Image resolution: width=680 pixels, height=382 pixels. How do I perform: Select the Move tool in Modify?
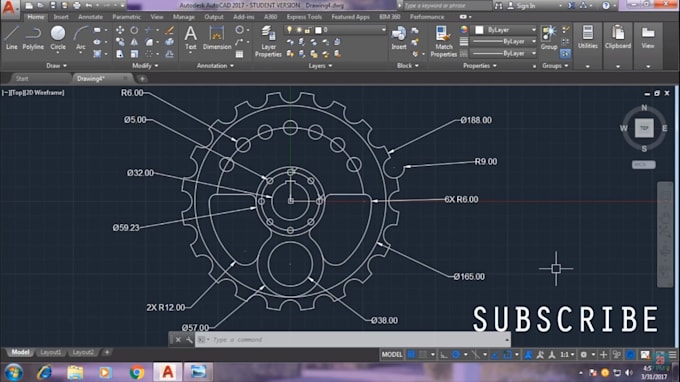pos(120,30)
